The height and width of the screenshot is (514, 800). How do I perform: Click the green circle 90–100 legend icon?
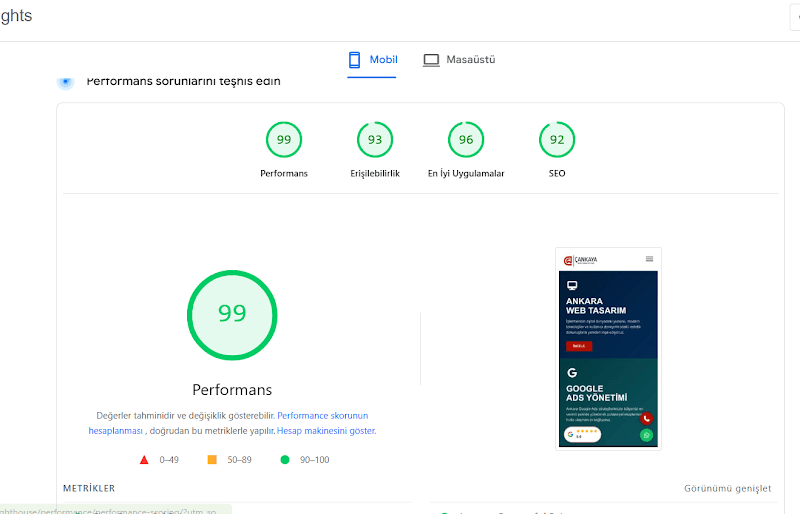285,460
